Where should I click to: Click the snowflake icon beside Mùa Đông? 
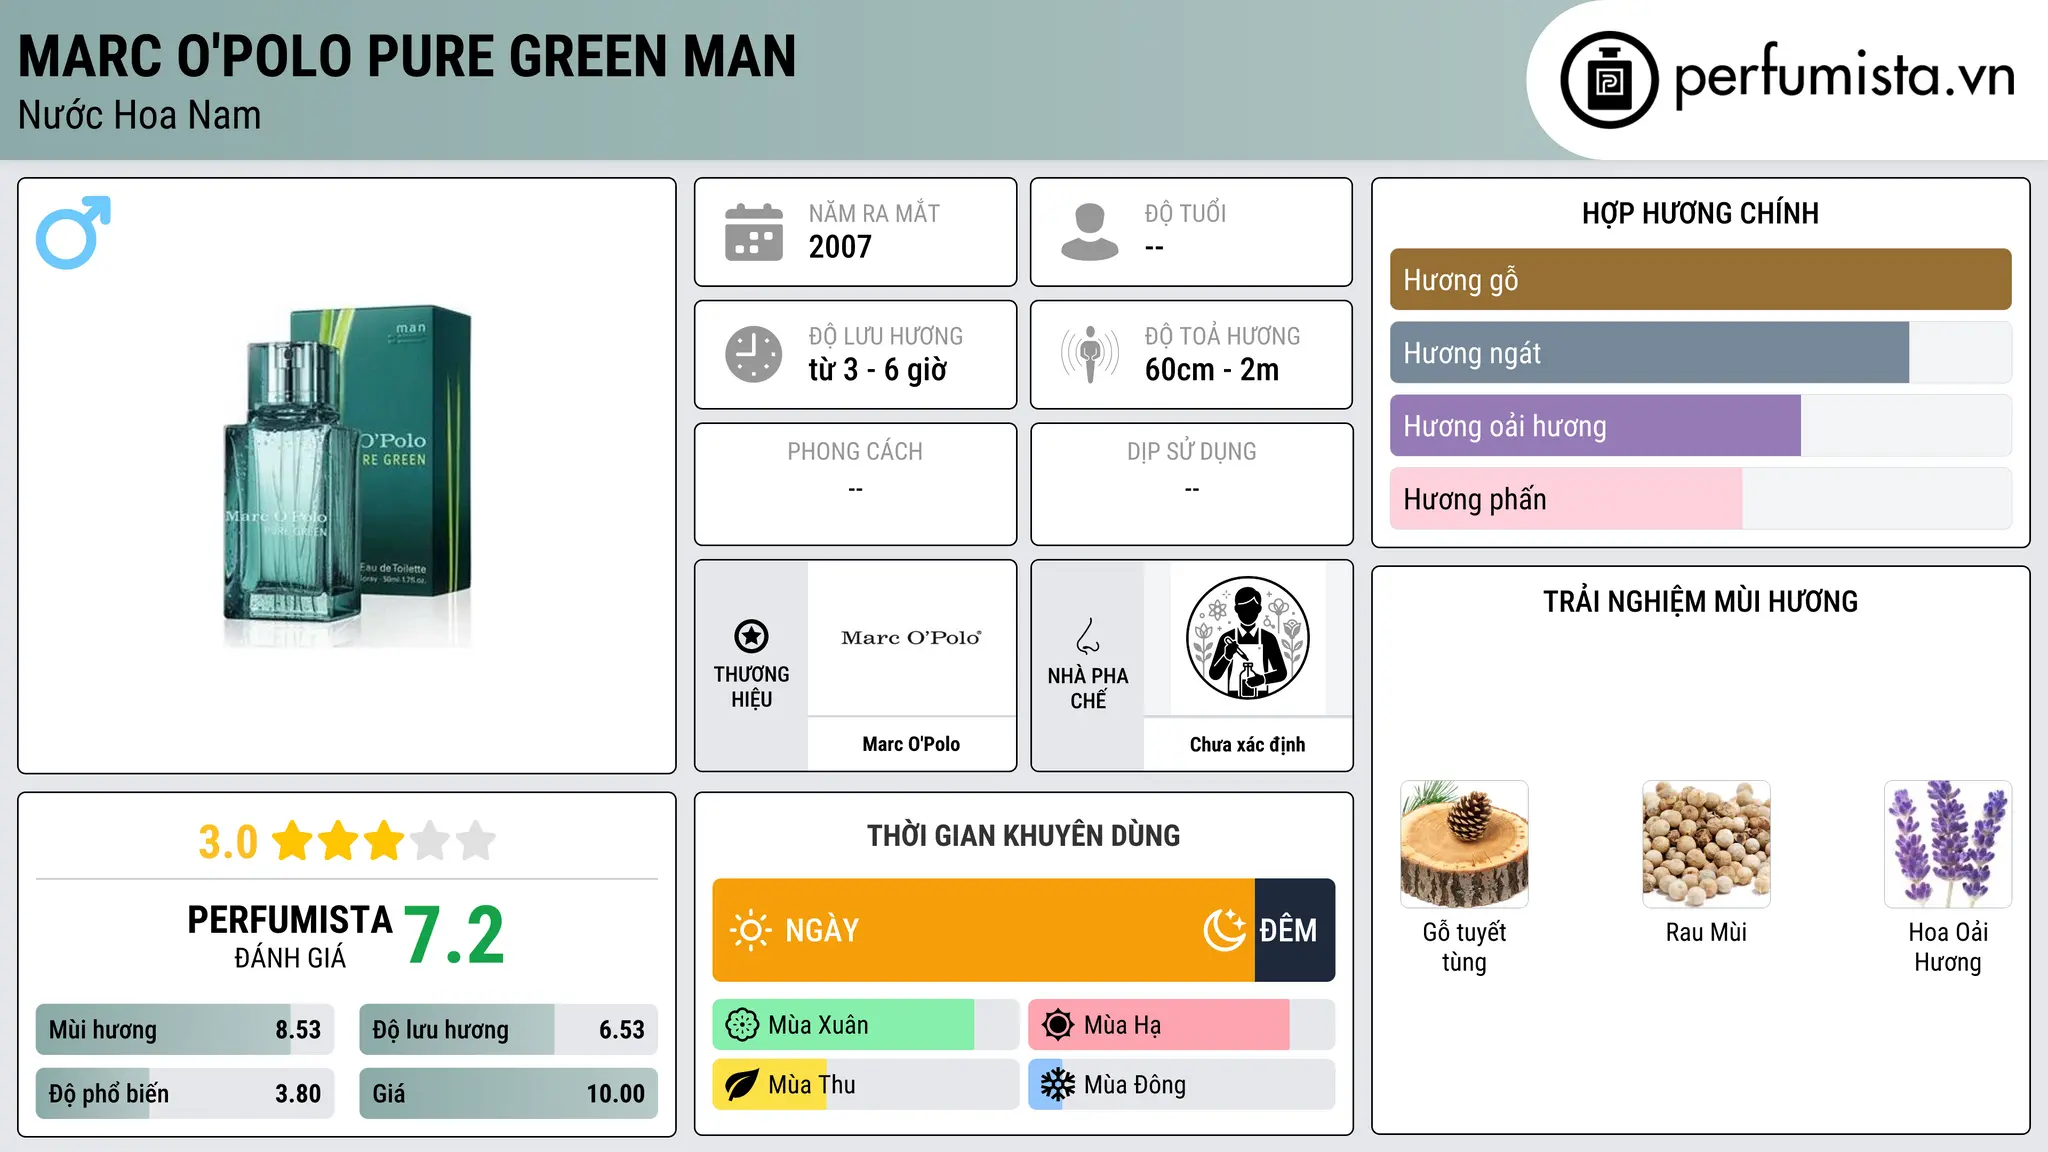point(1058,1085)
